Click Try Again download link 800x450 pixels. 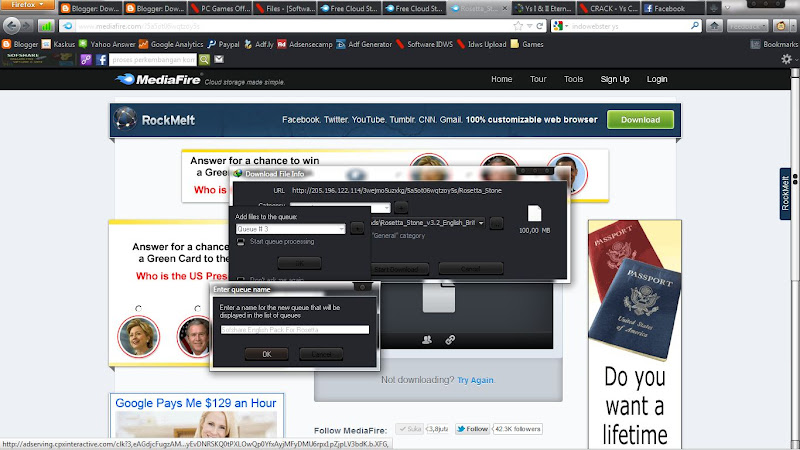point(475,380)
